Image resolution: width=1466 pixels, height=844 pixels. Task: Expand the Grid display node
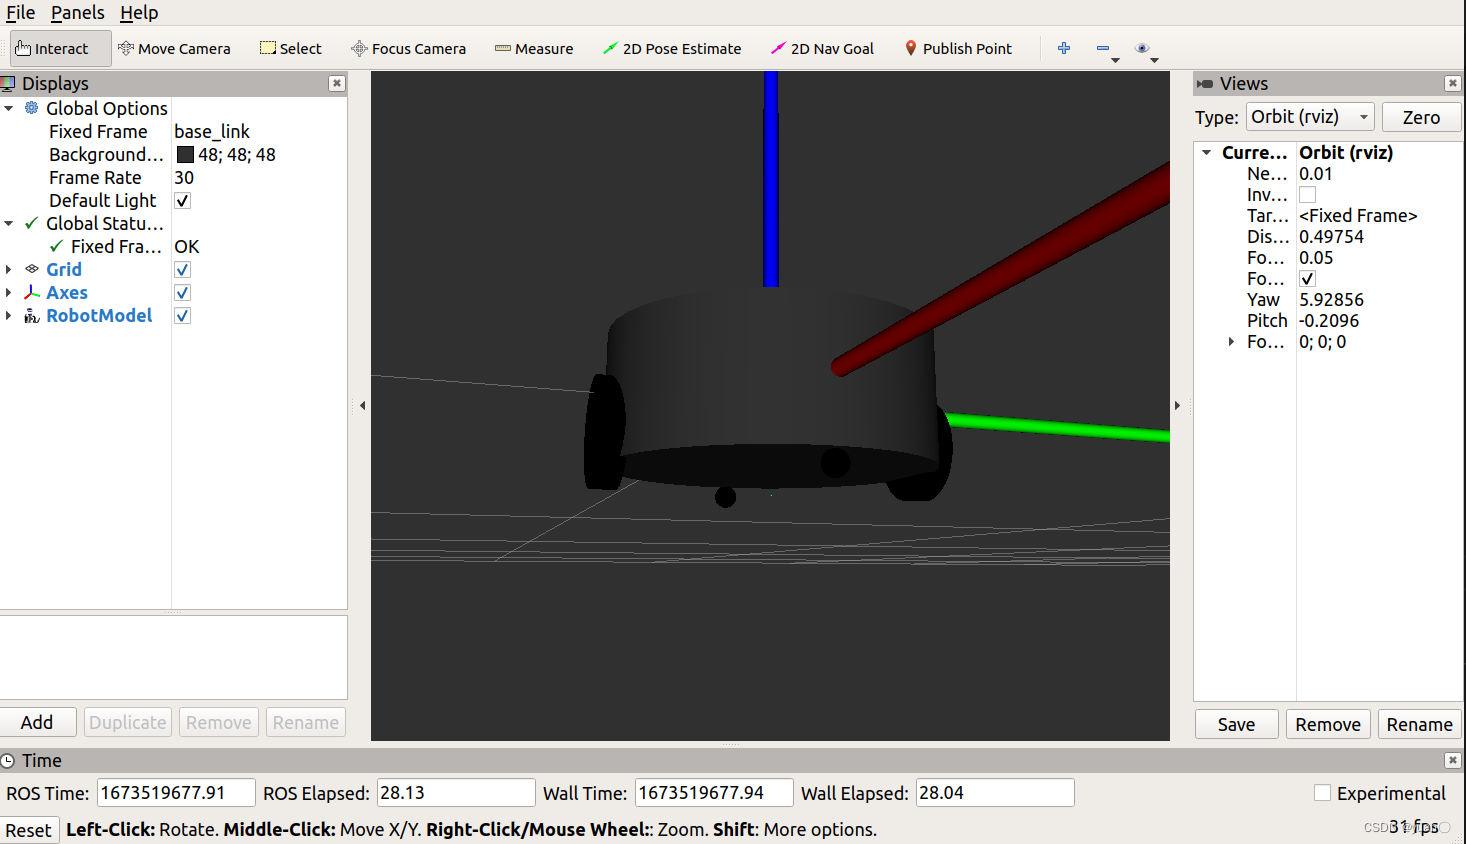(9, 269)
